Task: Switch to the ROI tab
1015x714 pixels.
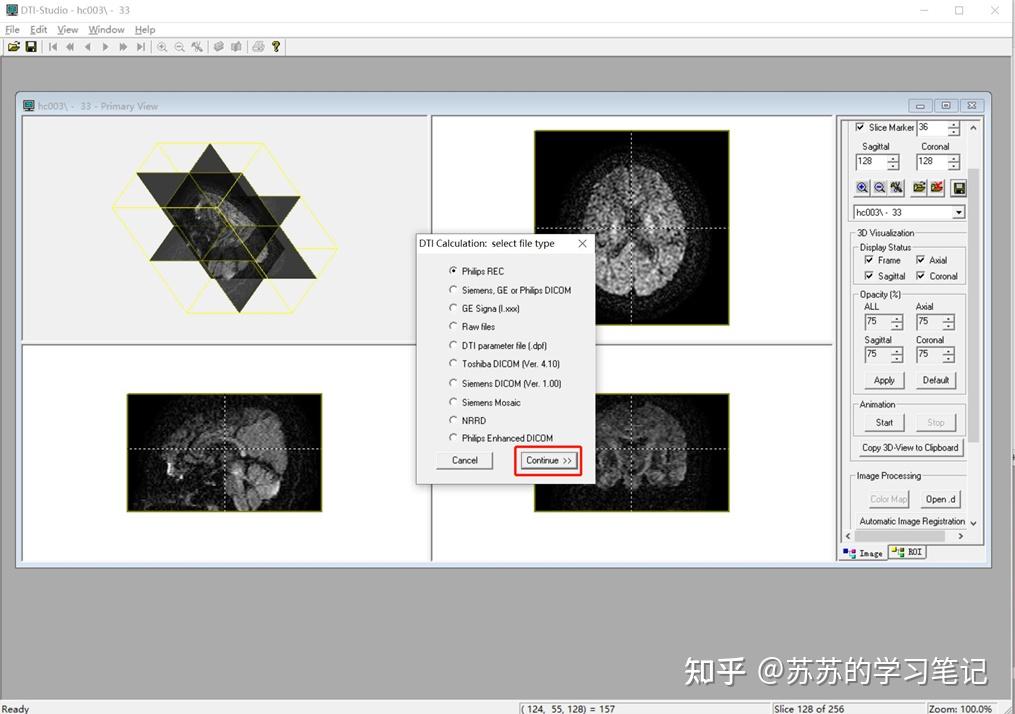Action: 906,552
